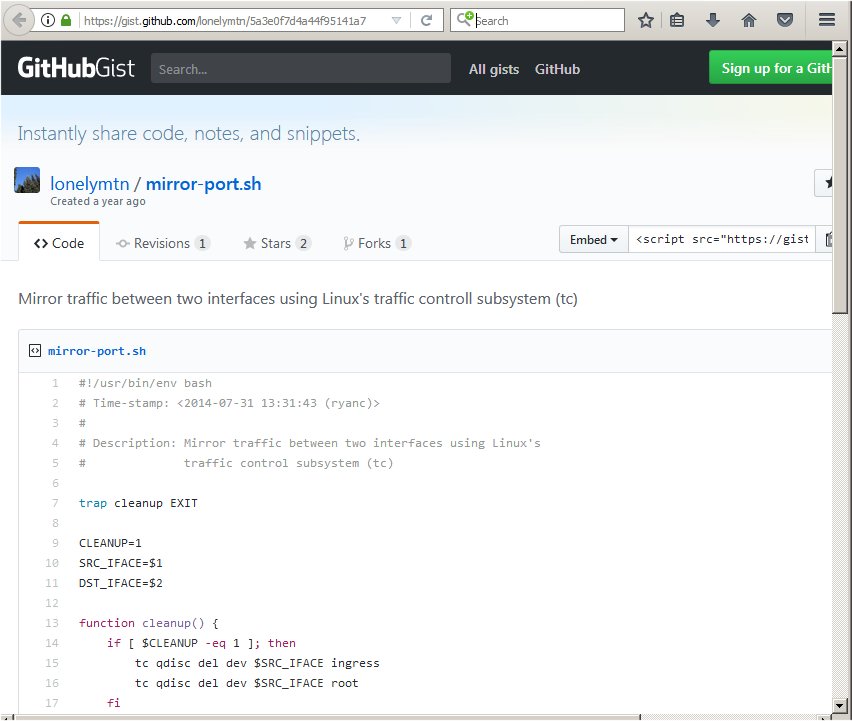852x721 pixels.
Task: Open the All gists link
Action: [x=494, y=69]
